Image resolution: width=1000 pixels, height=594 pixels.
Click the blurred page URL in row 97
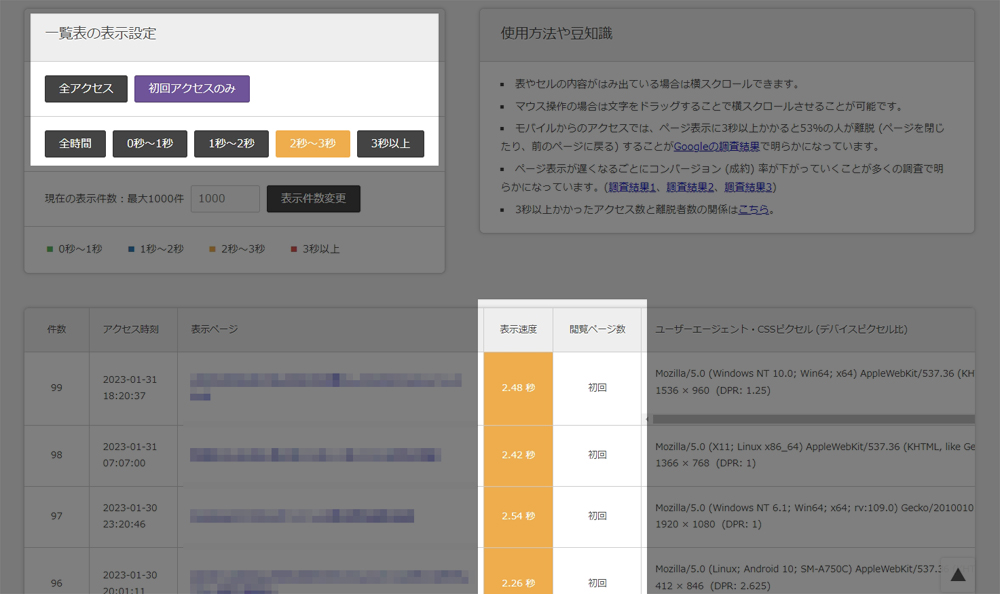(302, 516)
